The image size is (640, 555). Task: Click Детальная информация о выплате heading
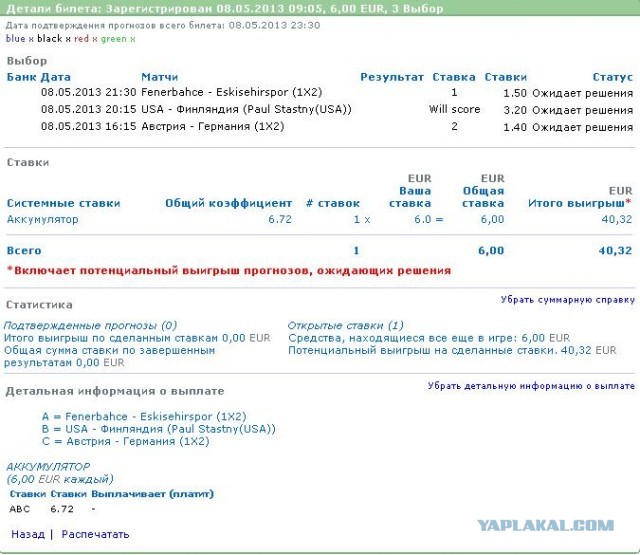115,391
